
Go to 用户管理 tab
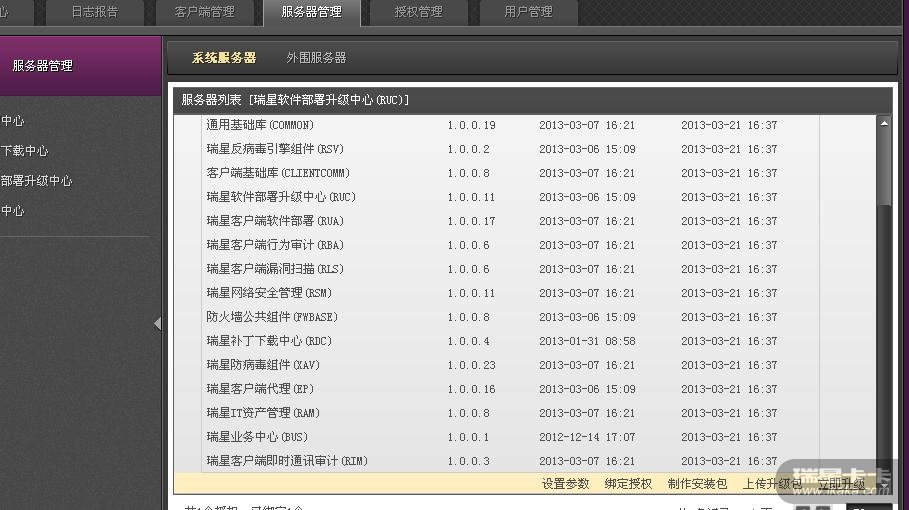point(528,12)
